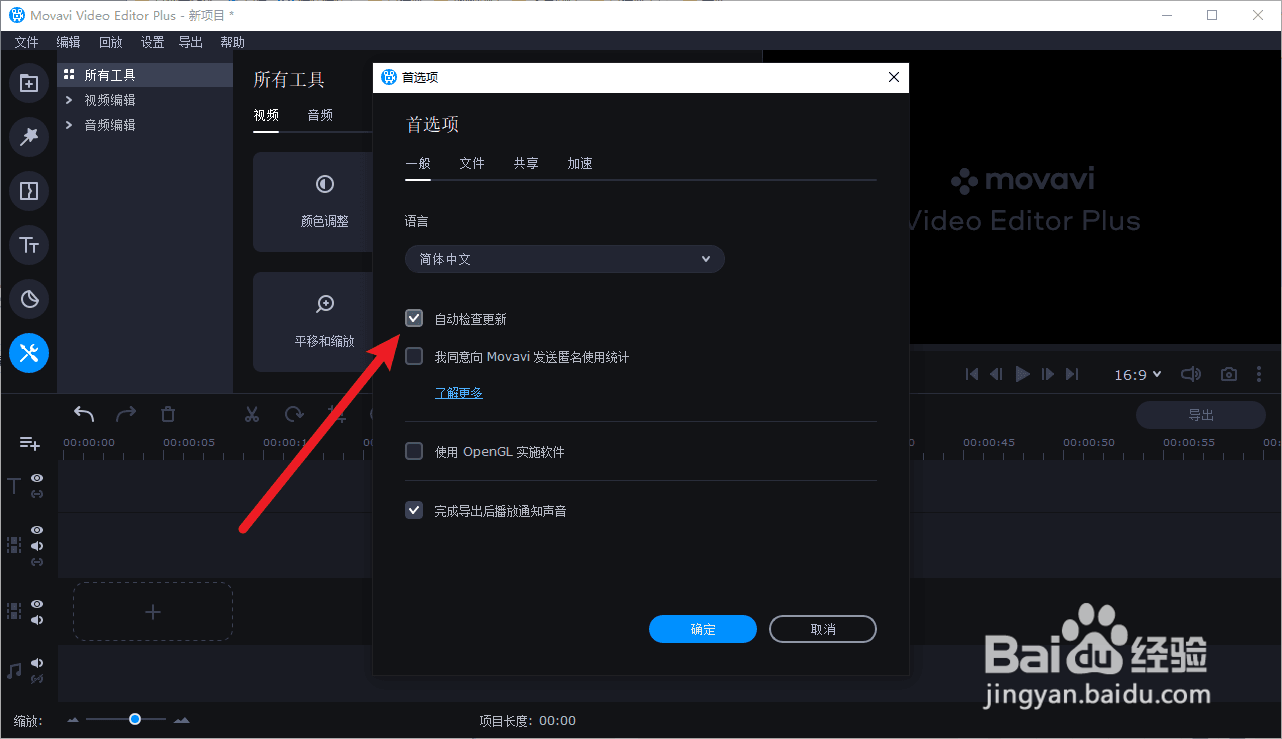Image resolution: width=1282 pixels, height=739 pixels.
Task: Hide the main video track via eye icon
Action: (x=37, y=604)
